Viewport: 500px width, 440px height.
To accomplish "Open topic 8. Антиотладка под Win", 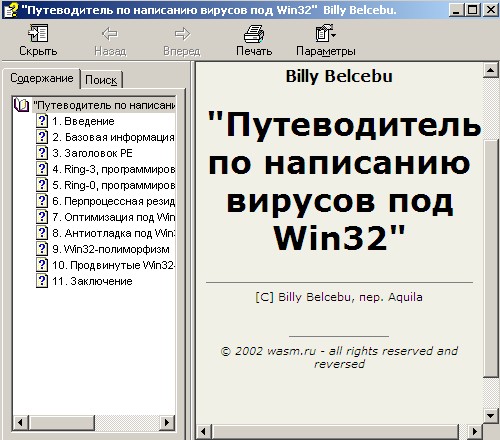I will (113, 233).
